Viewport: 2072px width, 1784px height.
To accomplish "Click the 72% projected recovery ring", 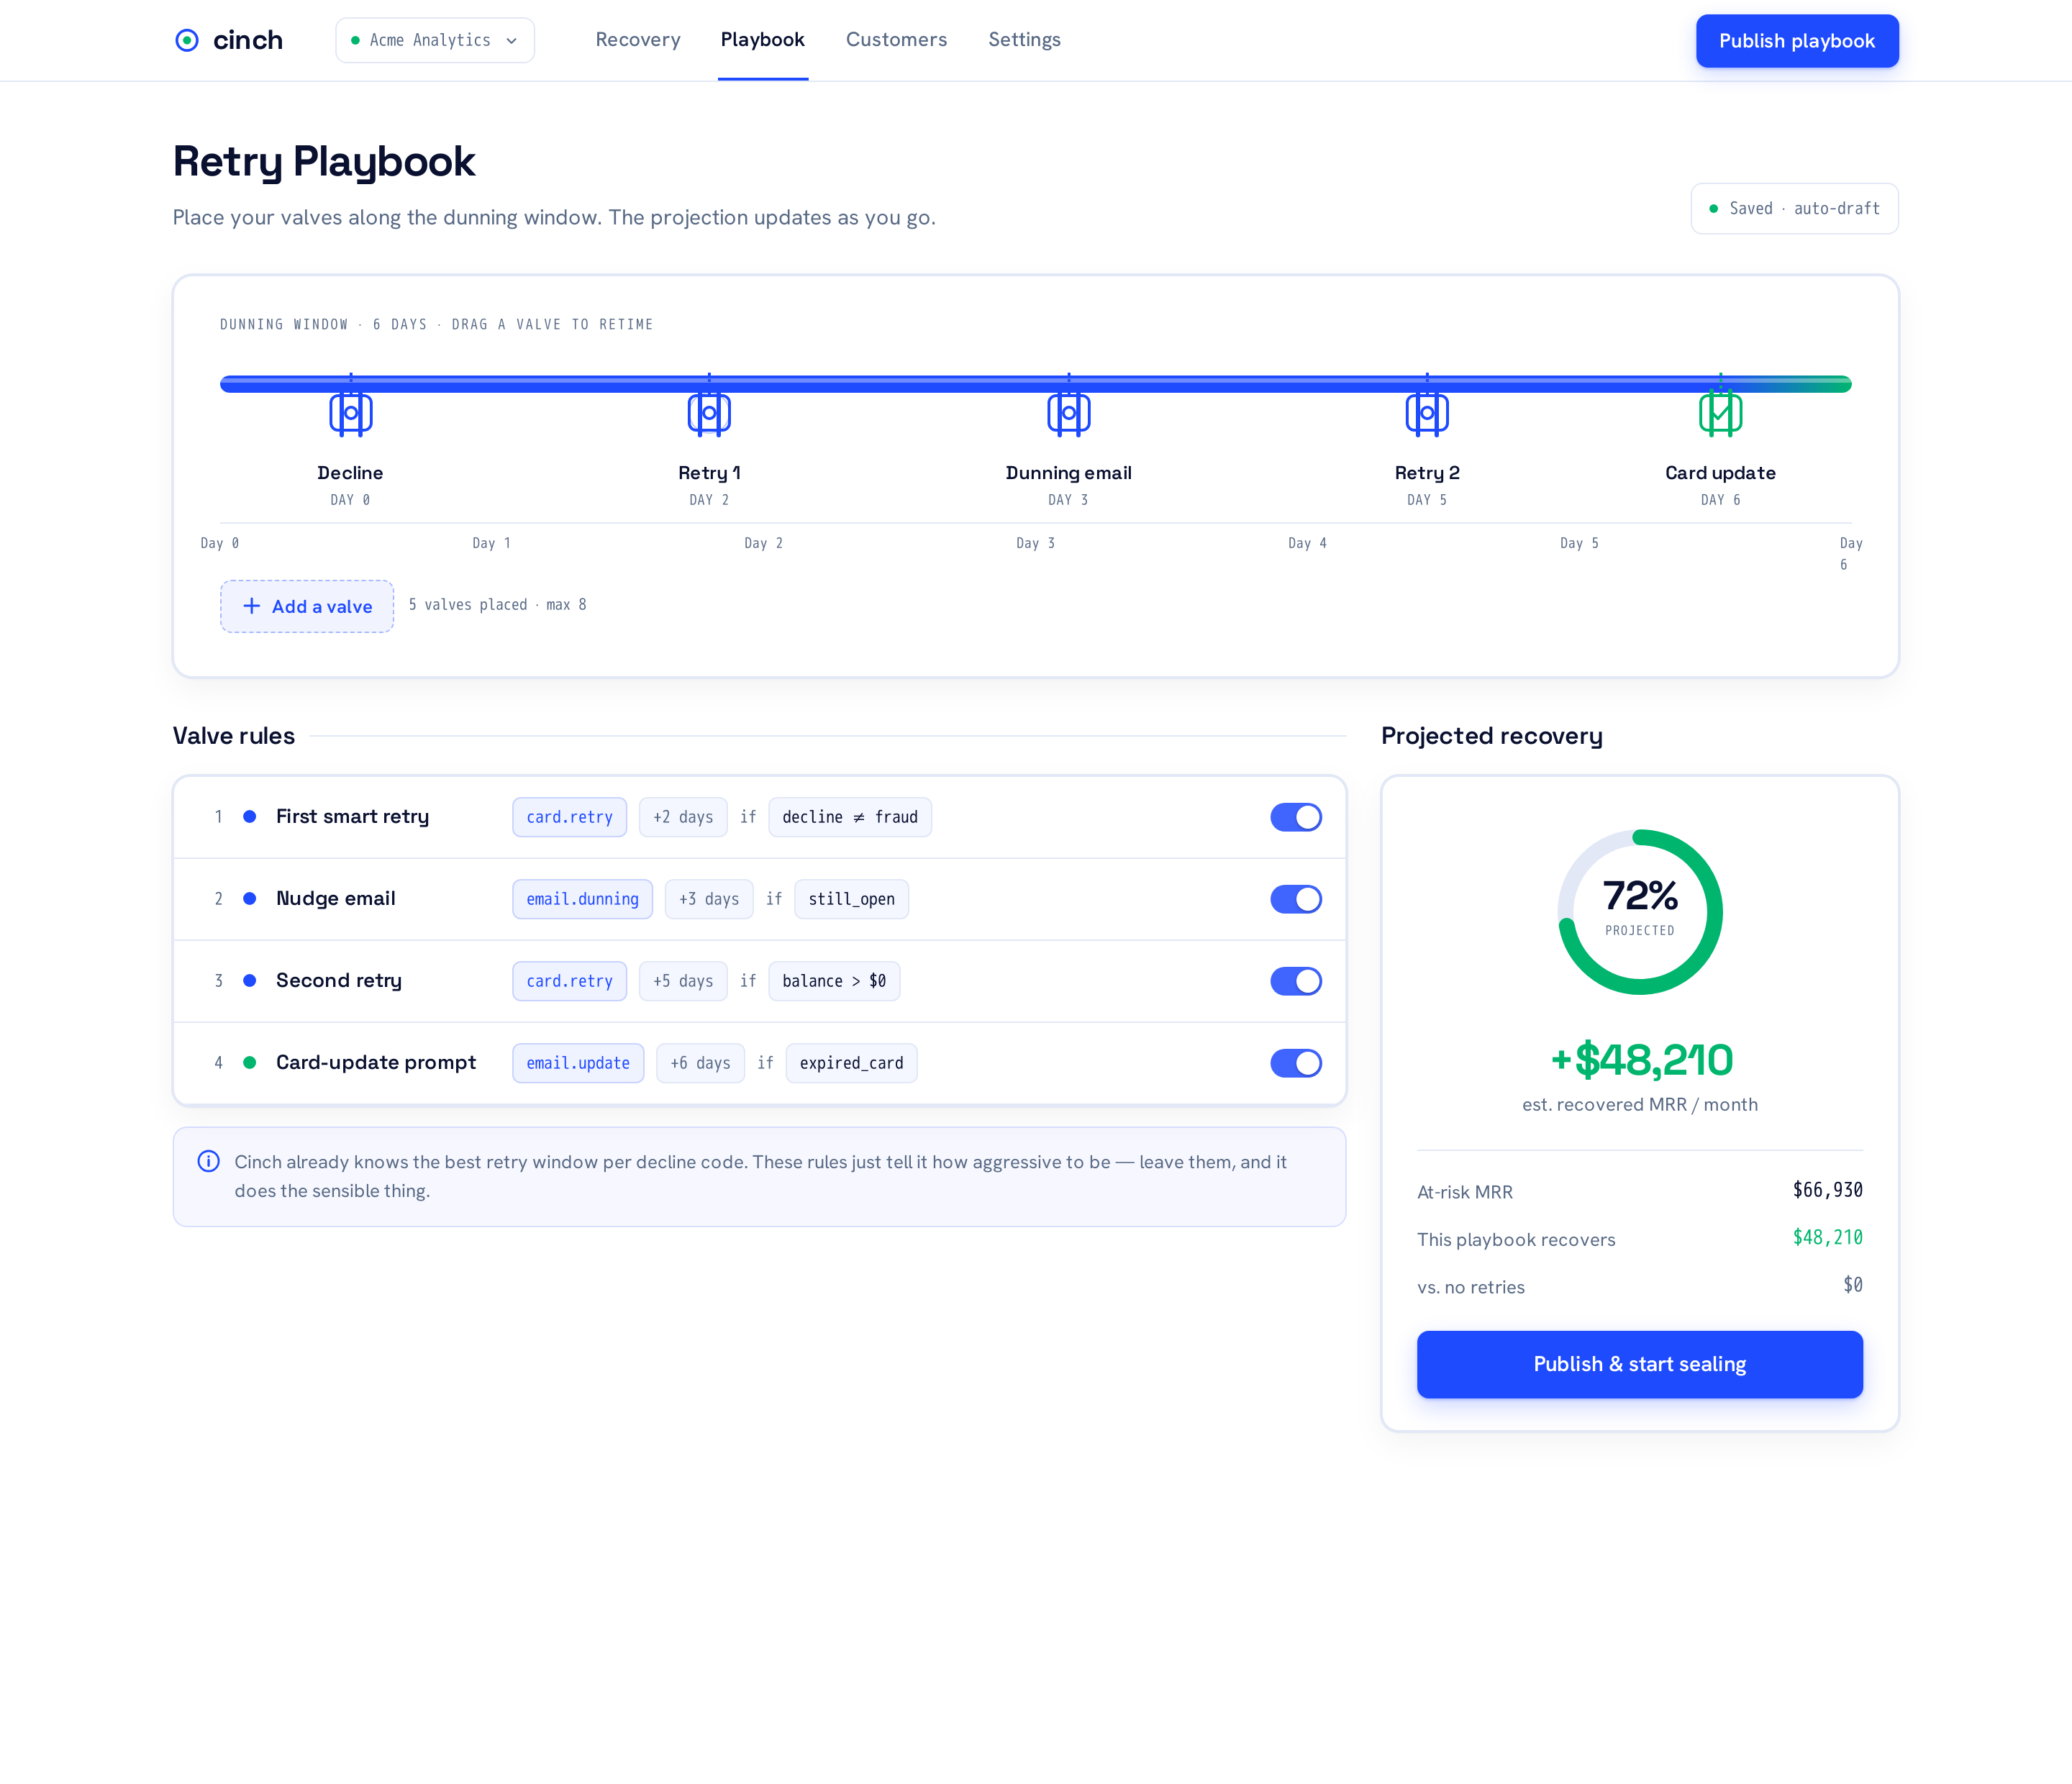I will [1640, 912].
